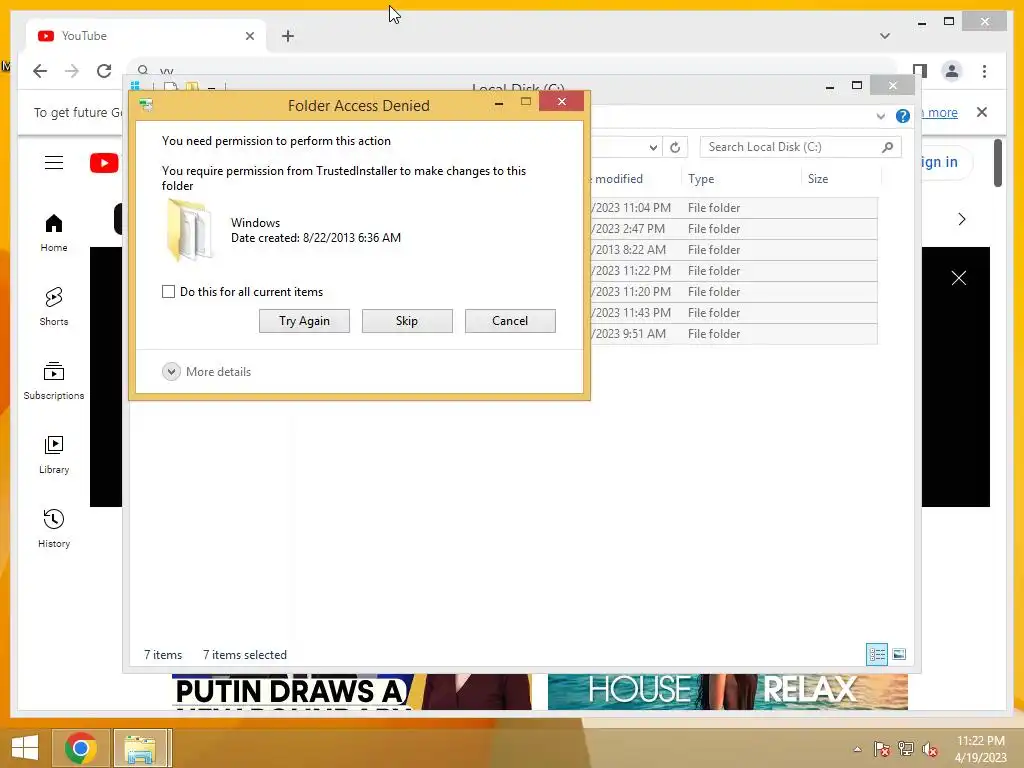
Task: Click the Try Again button
Action: point(304,321)
